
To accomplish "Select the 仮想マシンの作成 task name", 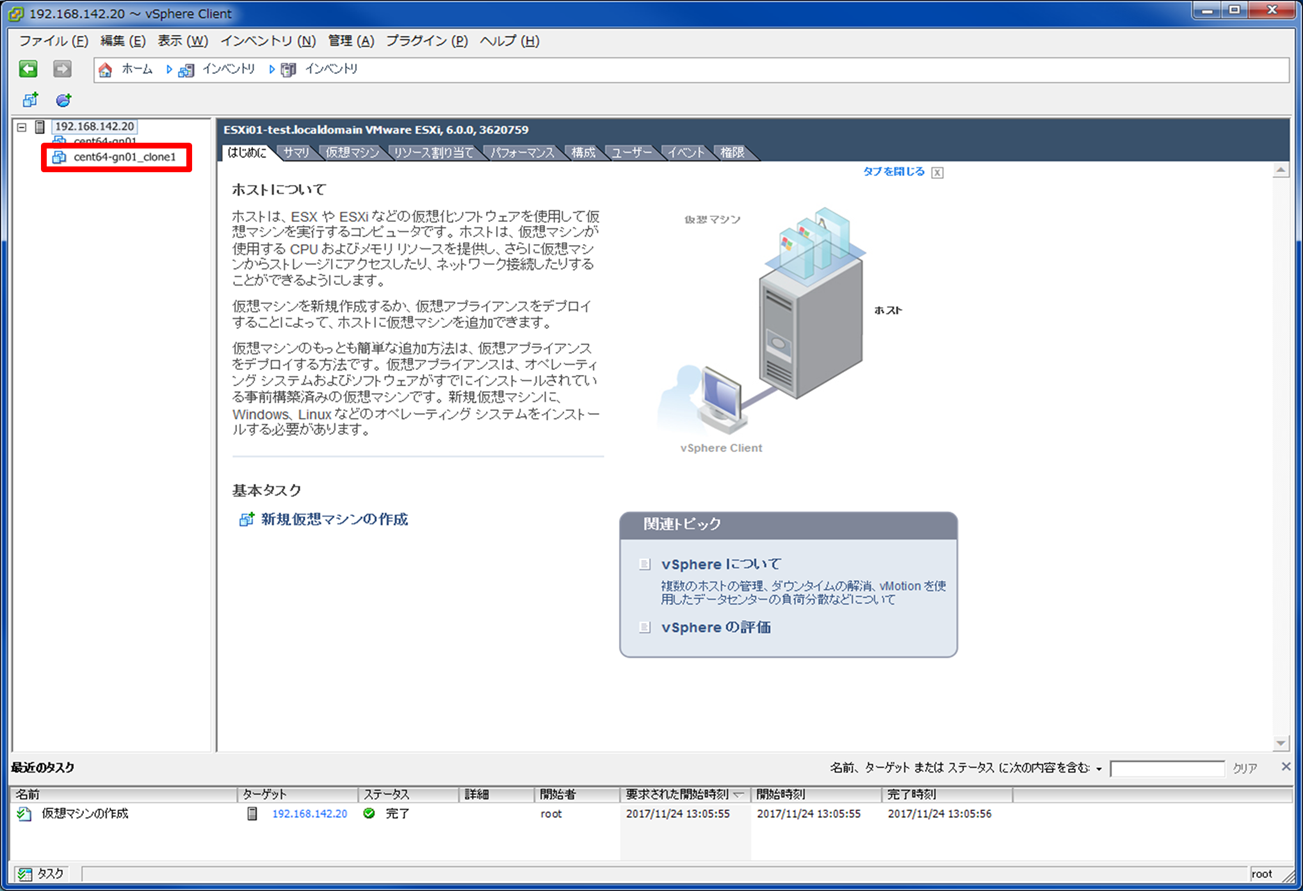I will (x=85, y=814).
